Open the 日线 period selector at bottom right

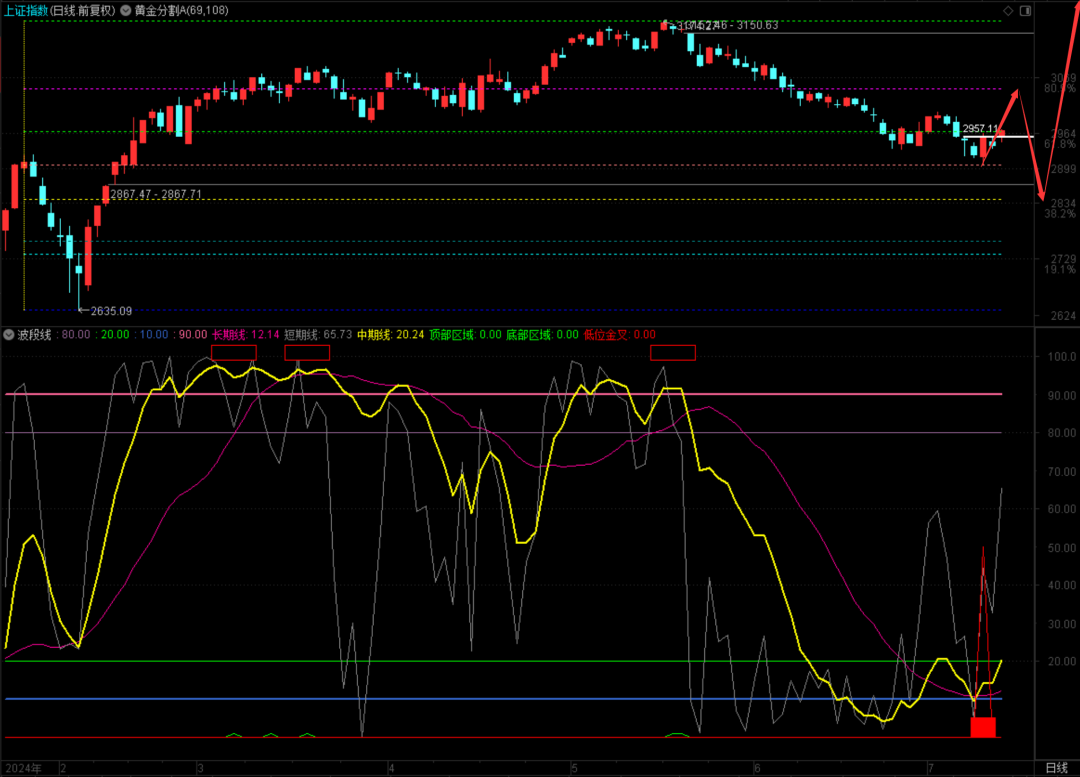click(1056, 767)
